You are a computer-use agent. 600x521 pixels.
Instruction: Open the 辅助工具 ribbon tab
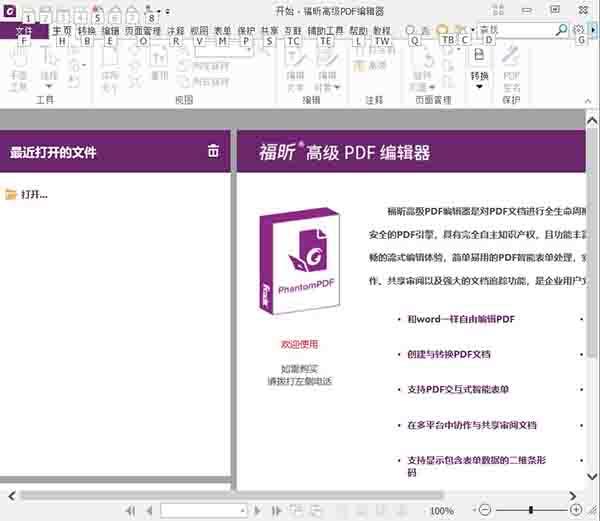(x=325, y=31)
